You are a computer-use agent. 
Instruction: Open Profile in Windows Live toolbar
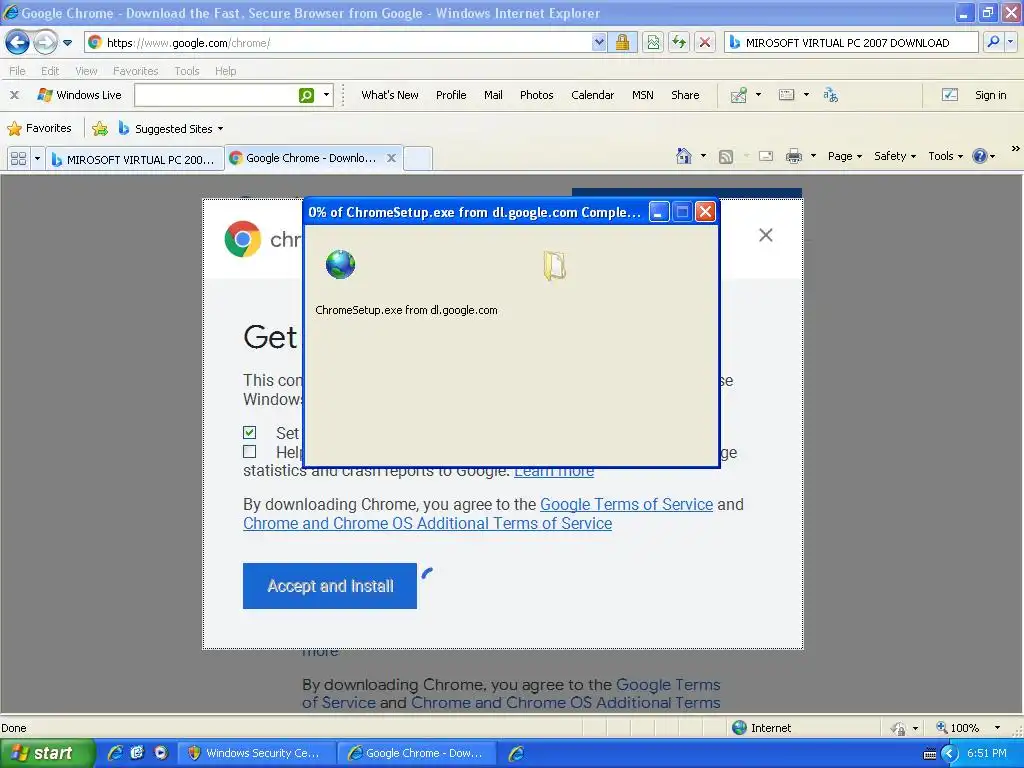(451, 95)
